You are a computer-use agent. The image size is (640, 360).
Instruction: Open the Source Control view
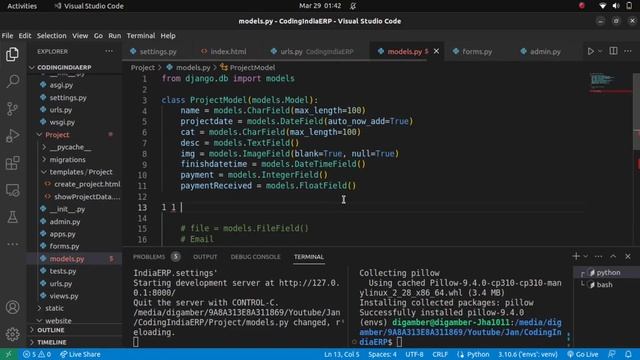[12, 108]
